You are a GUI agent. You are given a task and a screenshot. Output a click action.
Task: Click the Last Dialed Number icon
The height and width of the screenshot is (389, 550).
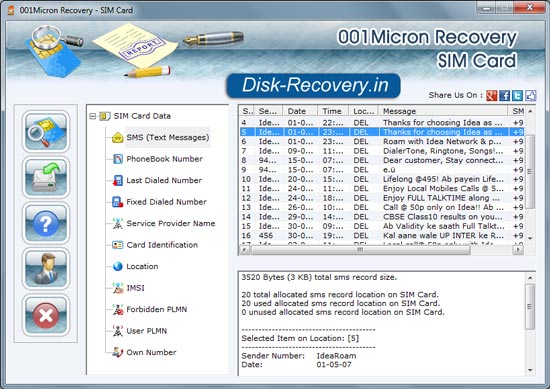118,180
